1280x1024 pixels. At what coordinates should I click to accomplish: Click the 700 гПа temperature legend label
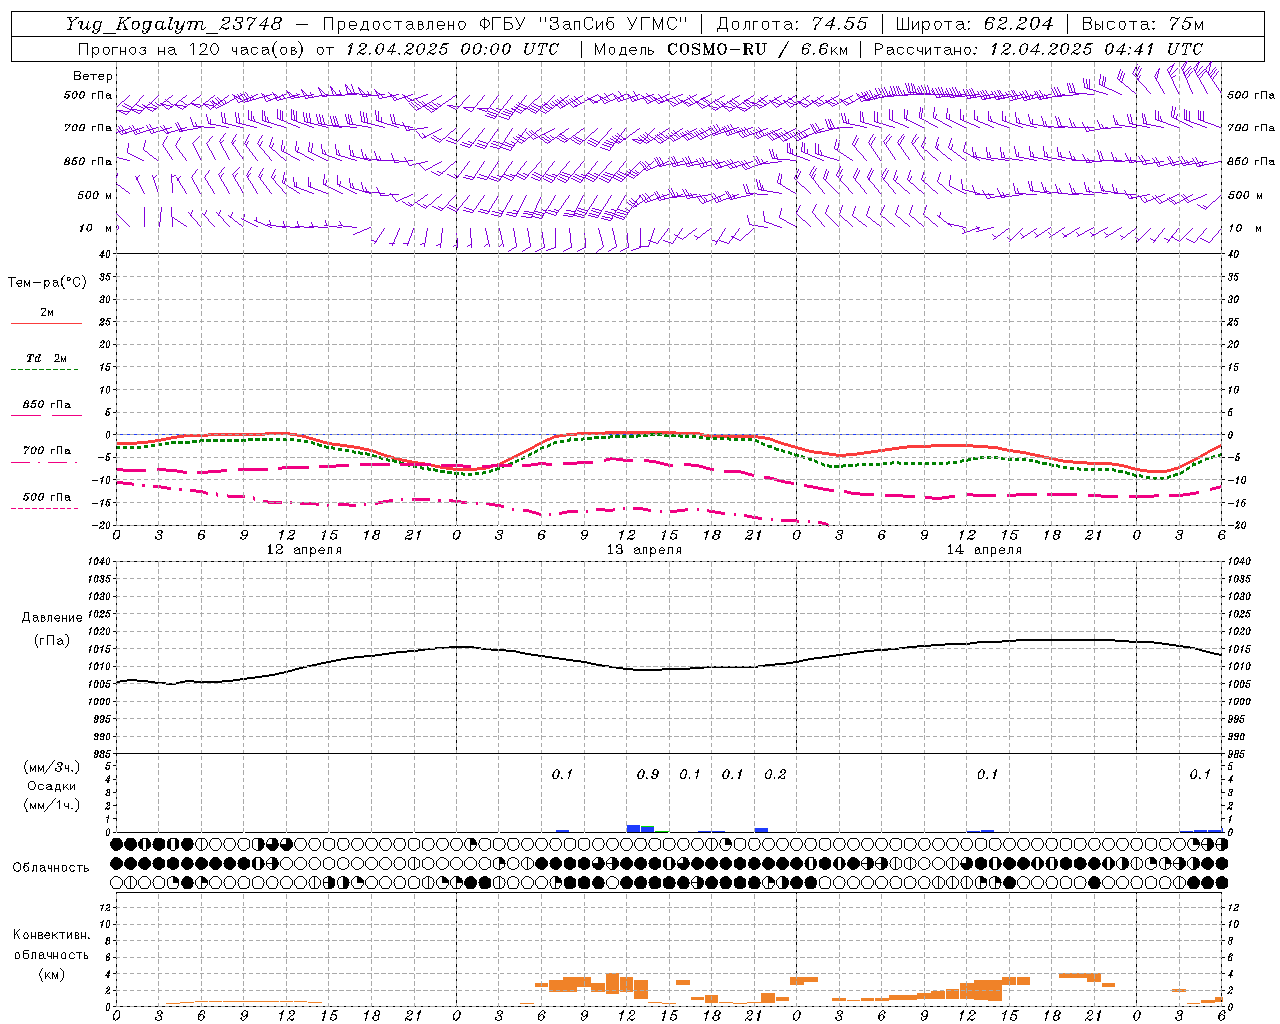[46, 451]
